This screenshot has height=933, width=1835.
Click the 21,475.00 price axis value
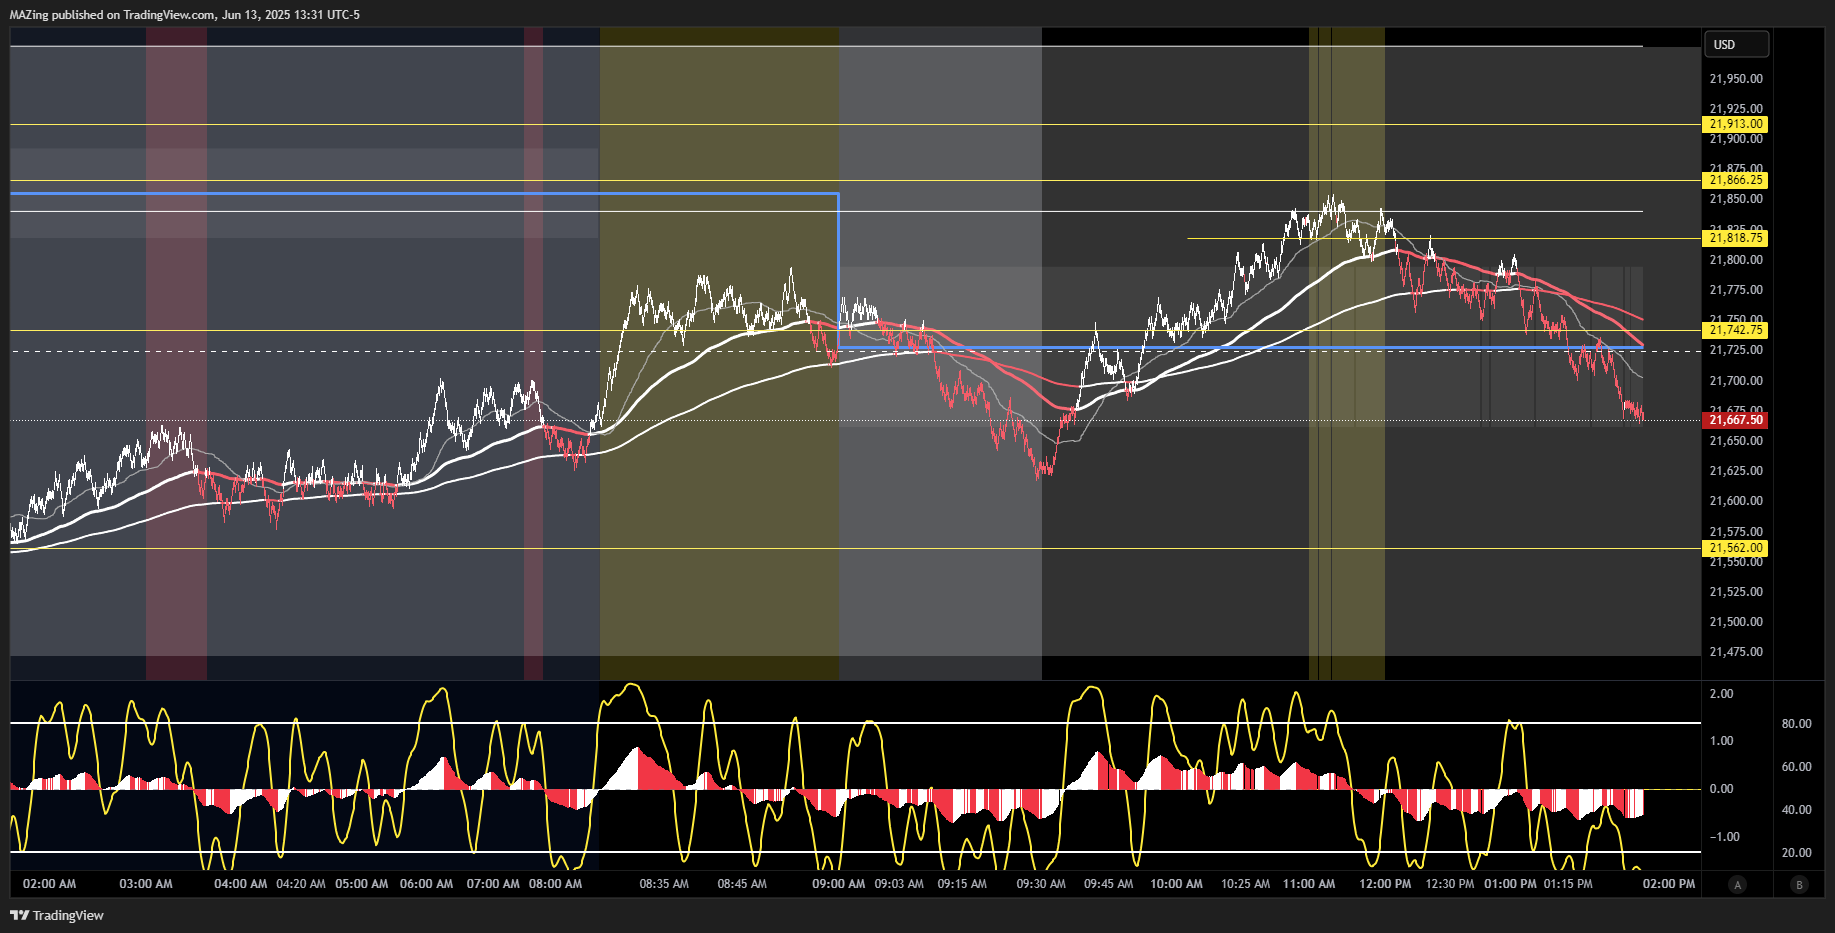click(x=1736, y=651)
